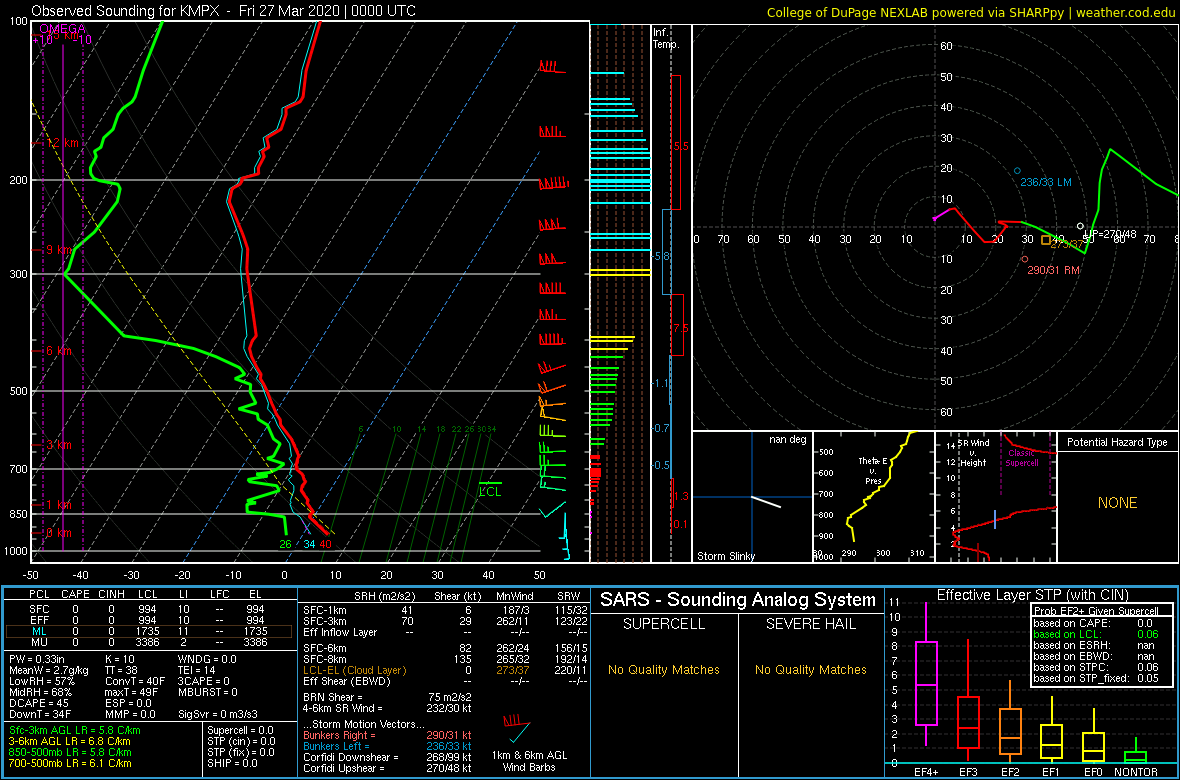Click the surface temperature value 40
Screen dimensions: 1180x780
[325, 544]
